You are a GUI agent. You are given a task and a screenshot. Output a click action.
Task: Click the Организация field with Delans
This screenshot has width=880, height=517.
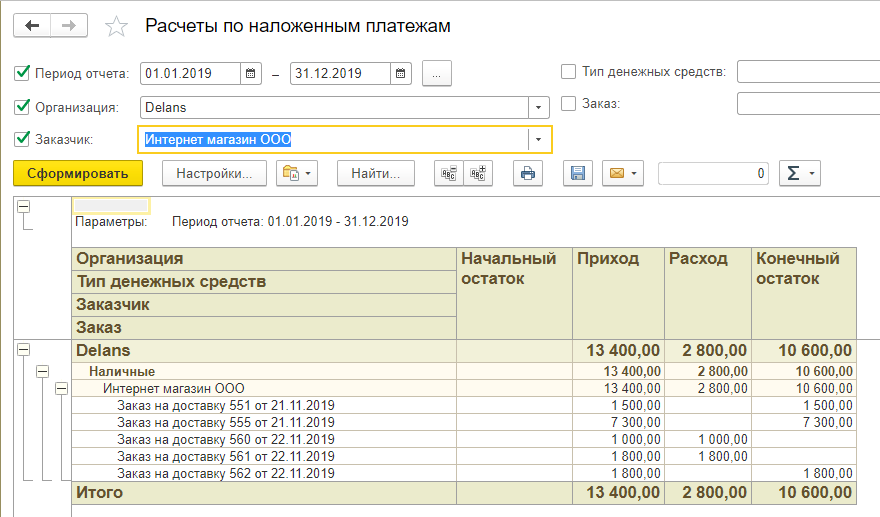click(x=334, y=107)
